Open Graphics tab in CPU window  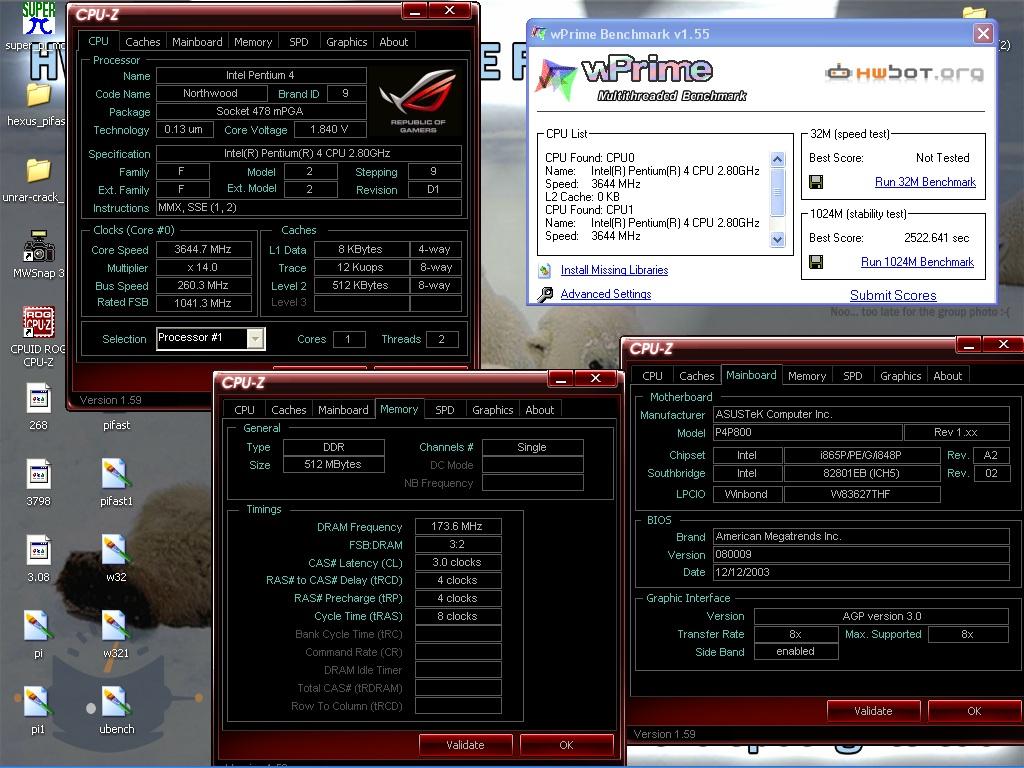pos(346,42)
